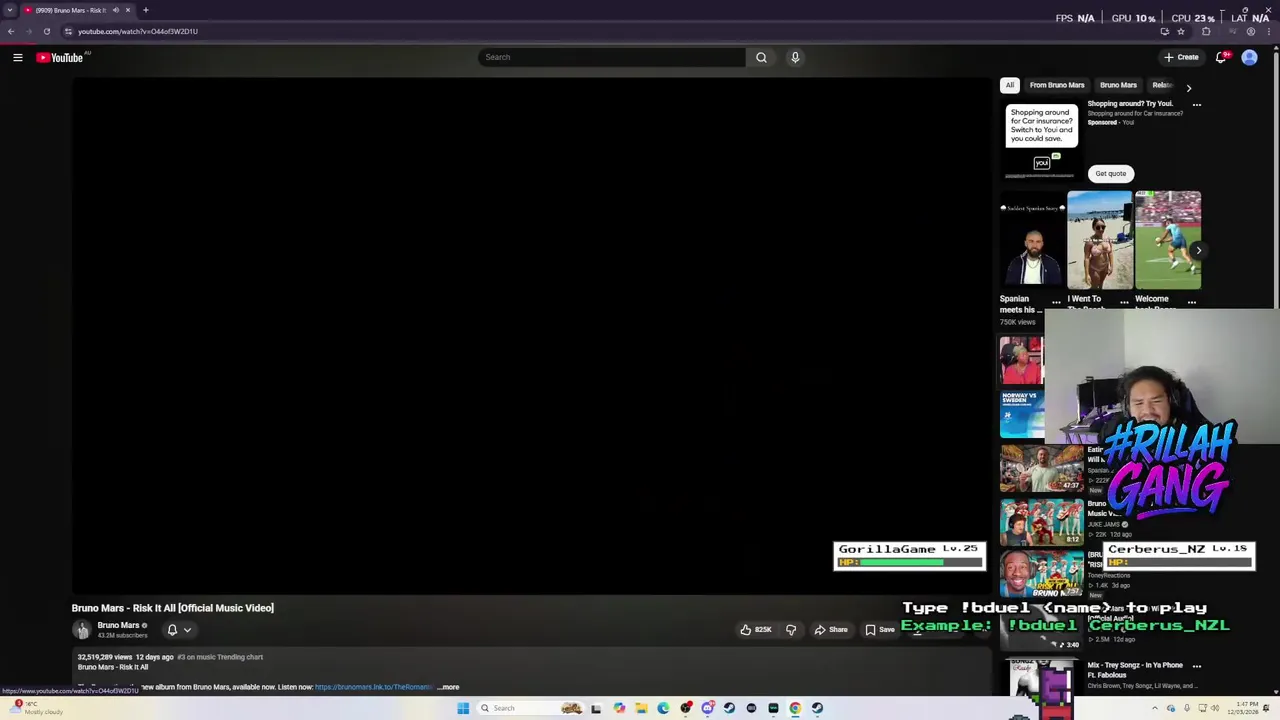The height and width of the screenshot is (720, 1280).
Task: Open Youi car insurance ad thumbnail
Action: pos(1042,140)
